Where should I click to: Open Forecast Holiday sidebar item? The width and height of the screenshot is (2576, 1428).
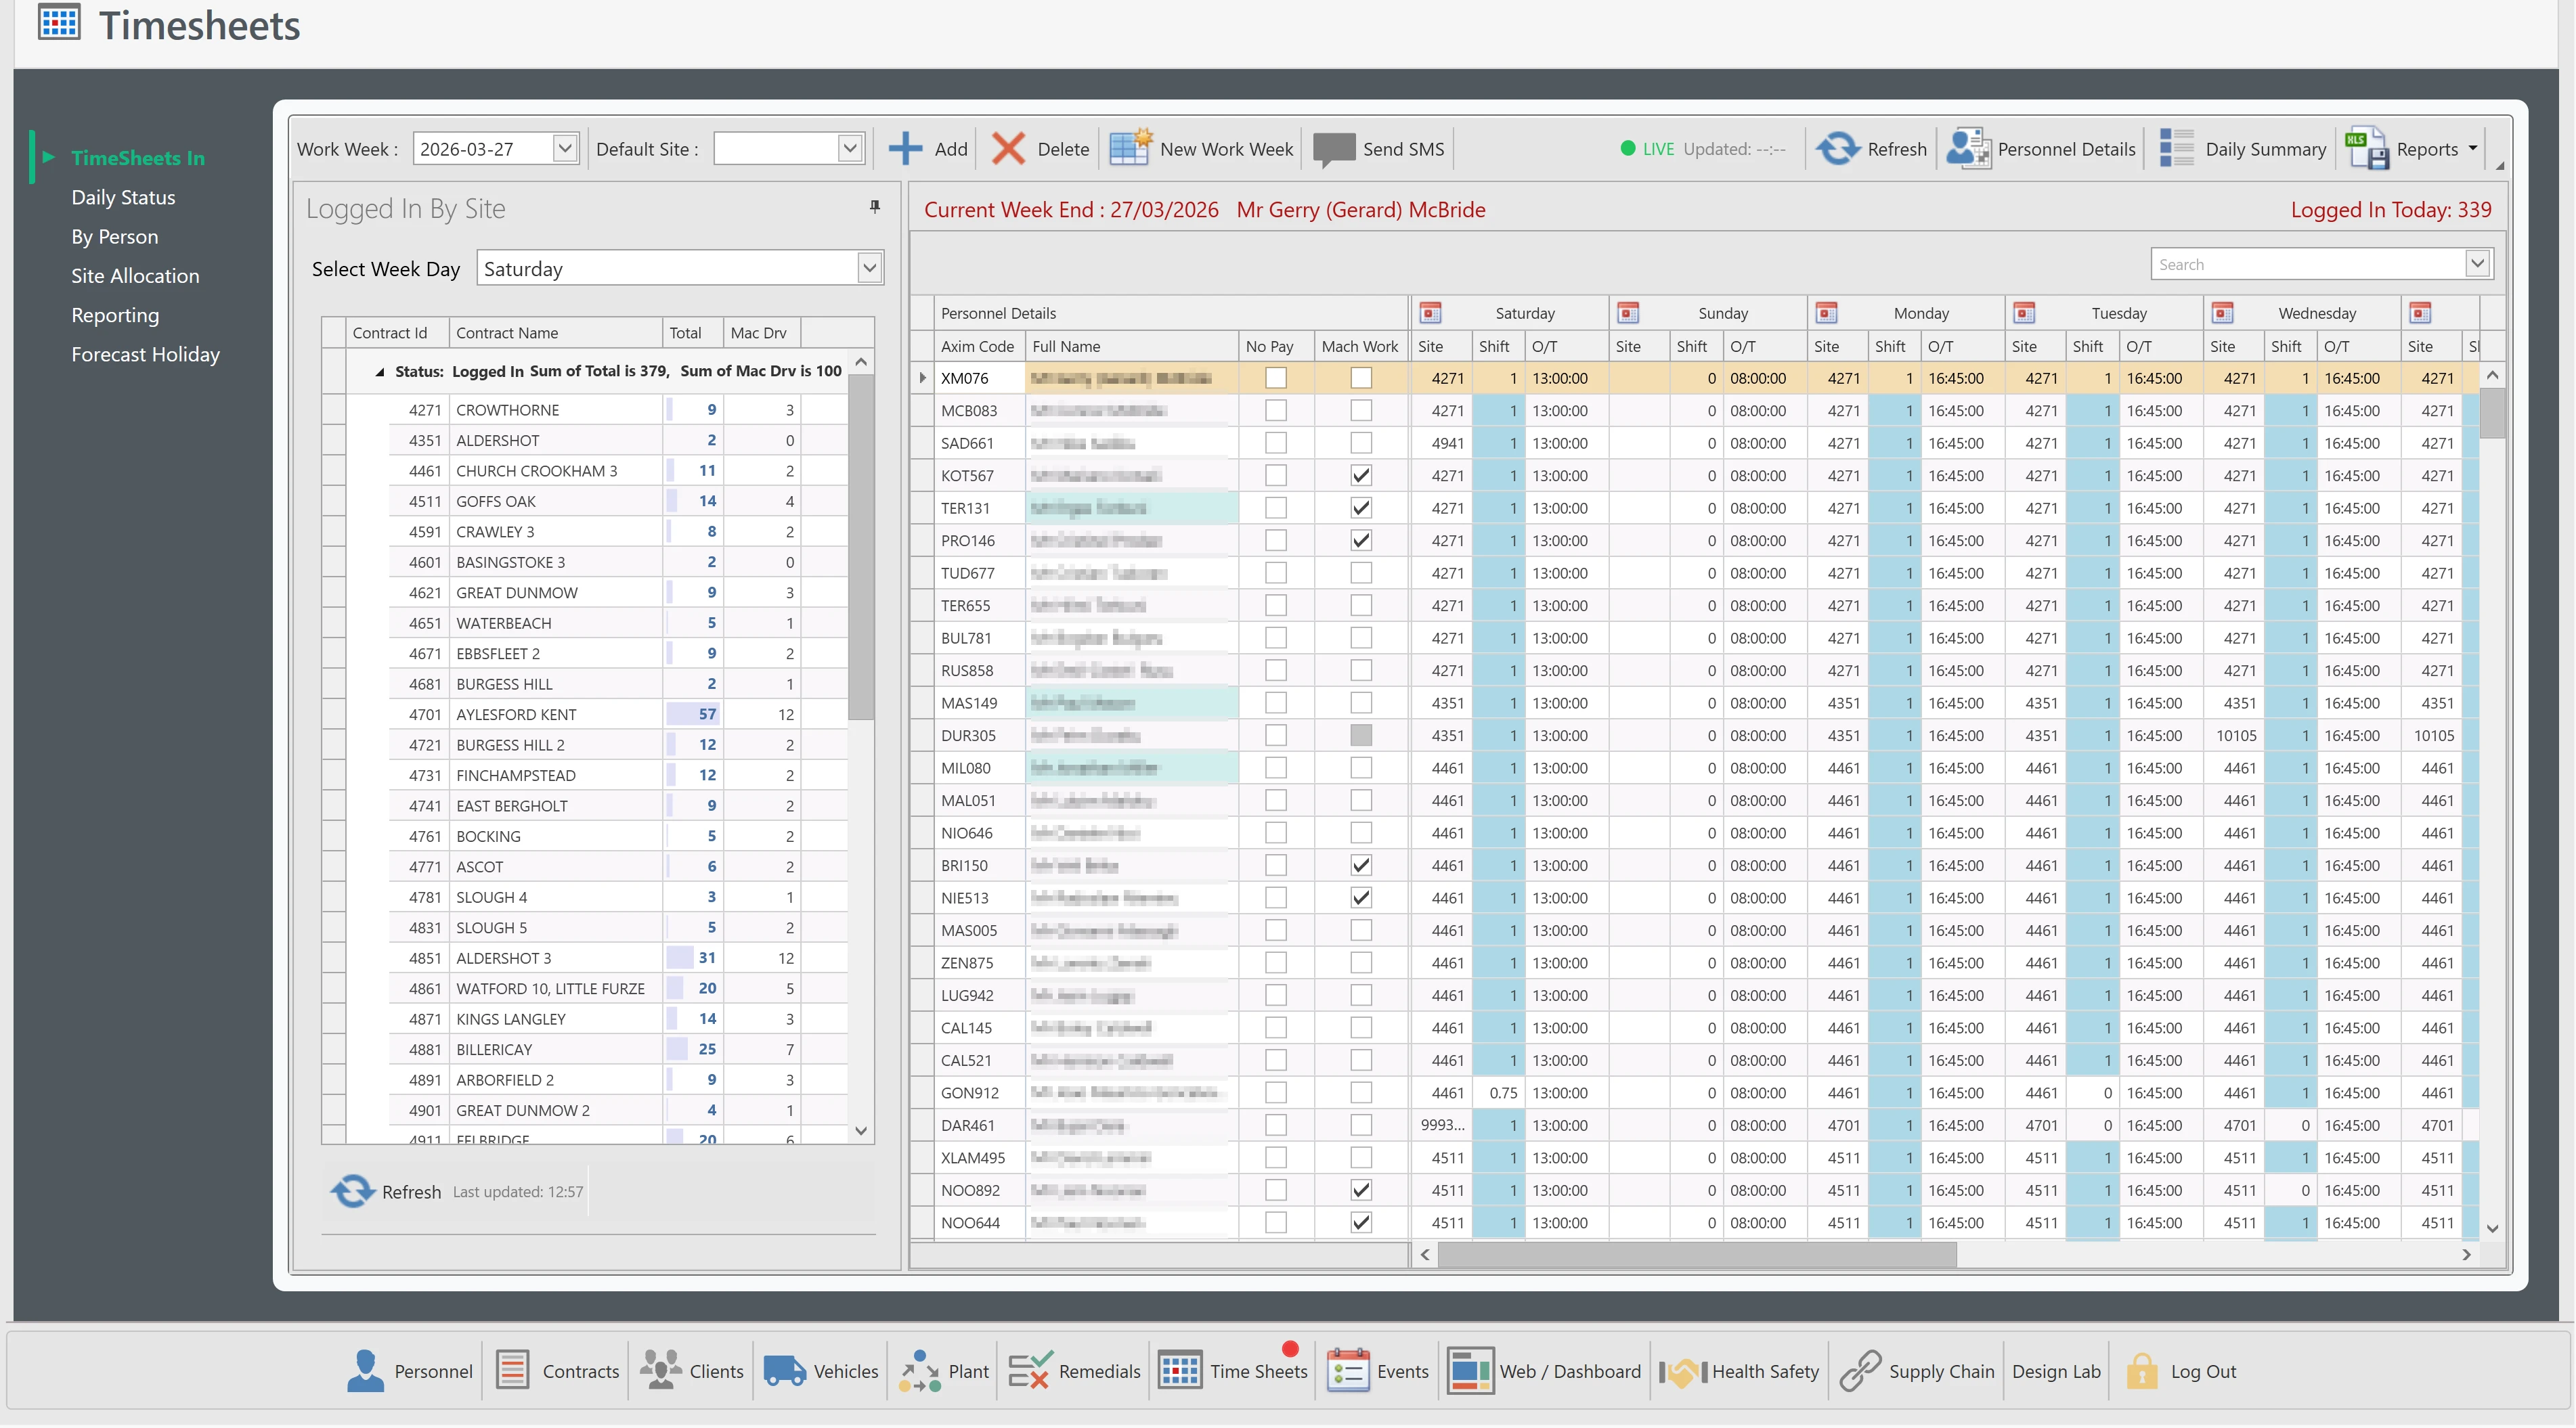tap(146, 354)
